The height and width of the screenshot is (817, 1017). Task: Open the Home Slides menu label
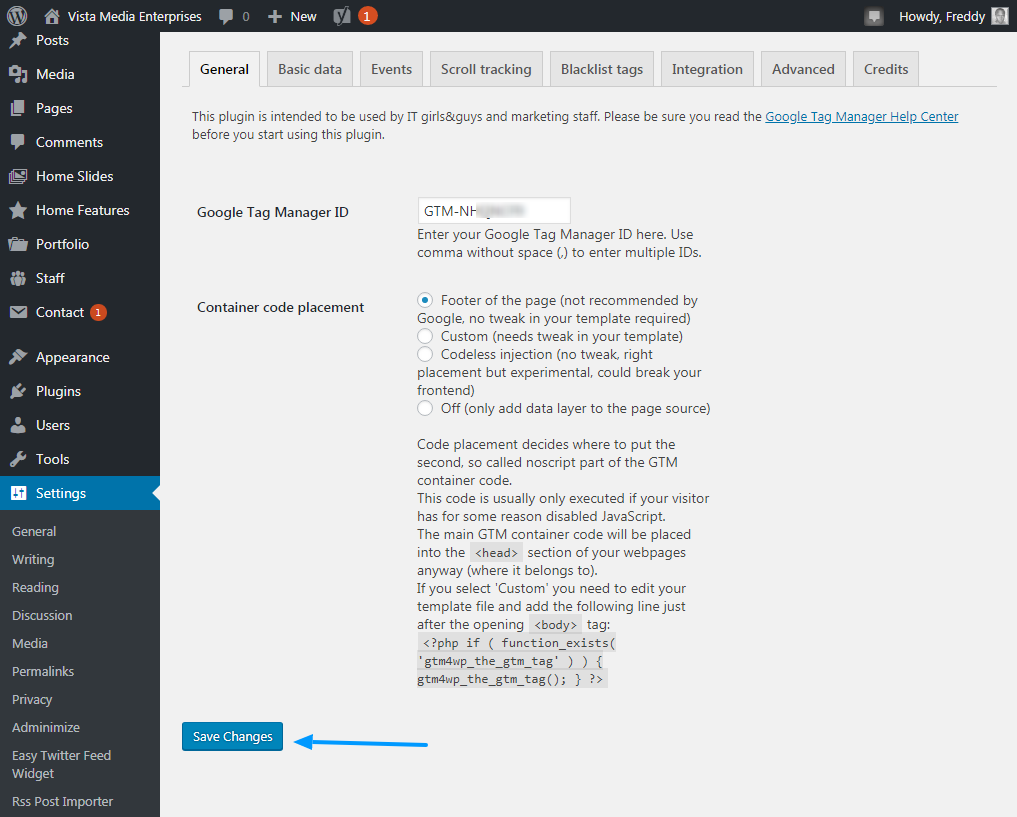75,176
